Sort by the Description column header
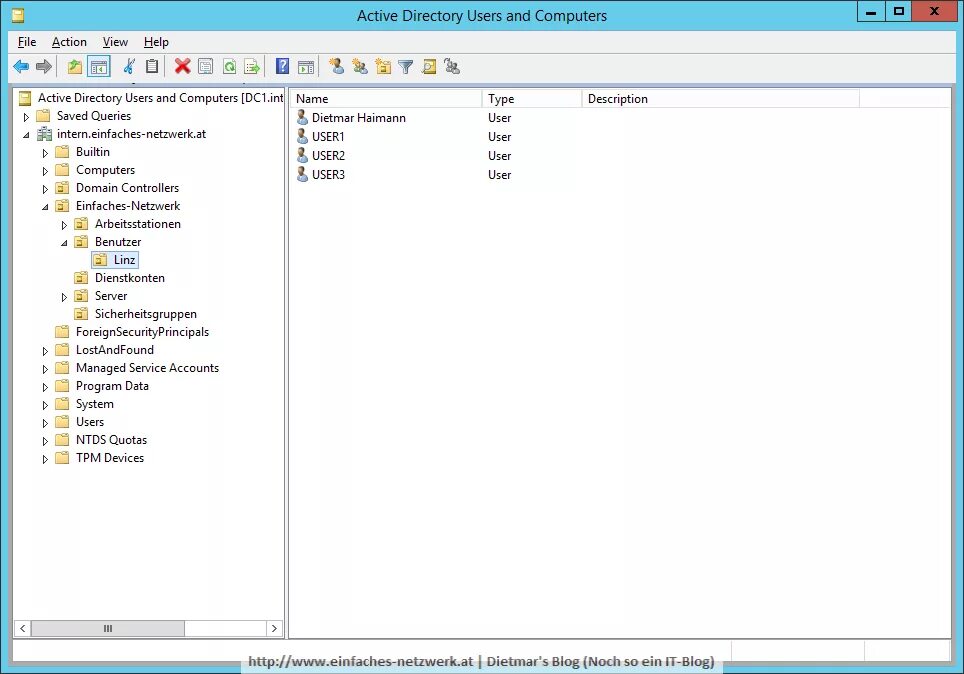 (x=721, y=98)
